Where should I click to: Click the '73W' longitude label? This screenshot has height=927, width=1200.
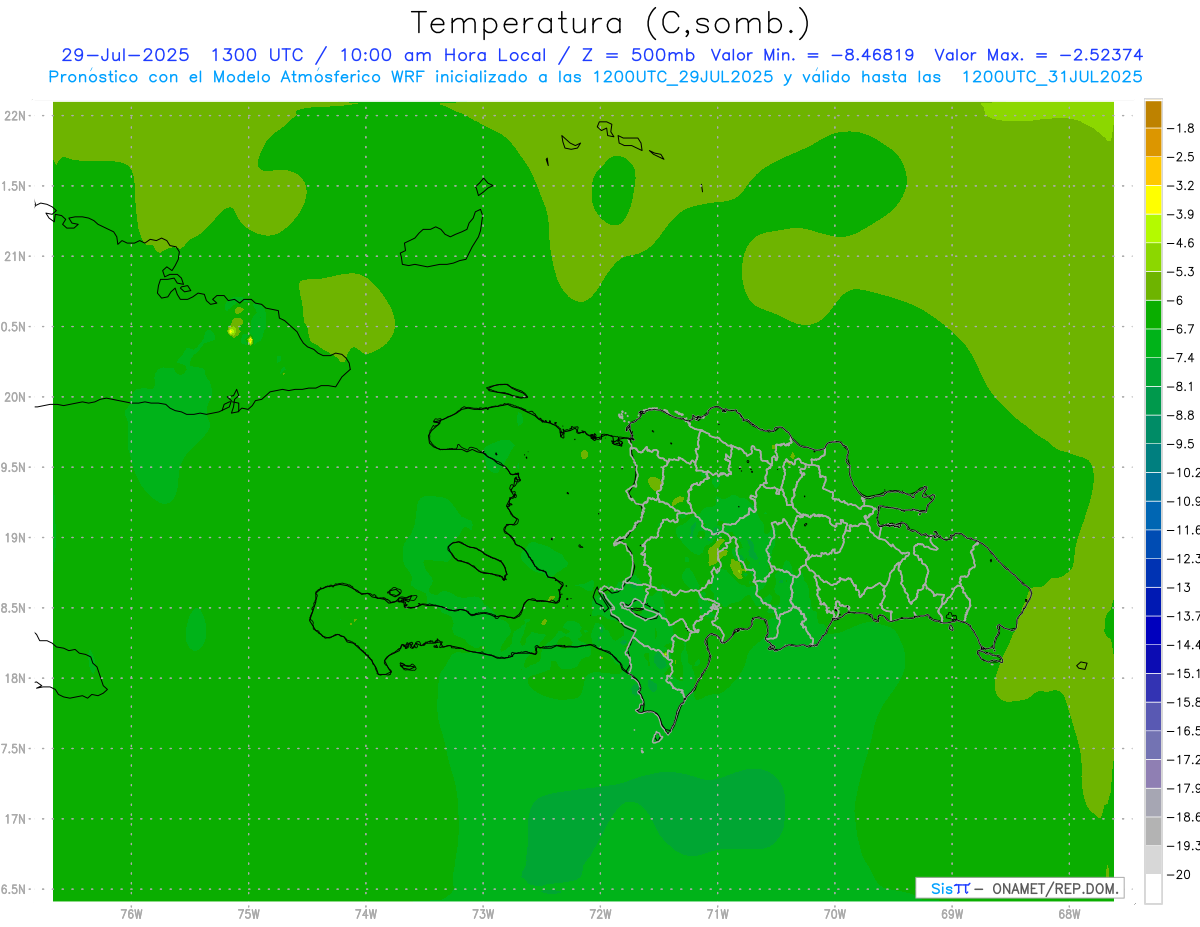pos(483,913)
